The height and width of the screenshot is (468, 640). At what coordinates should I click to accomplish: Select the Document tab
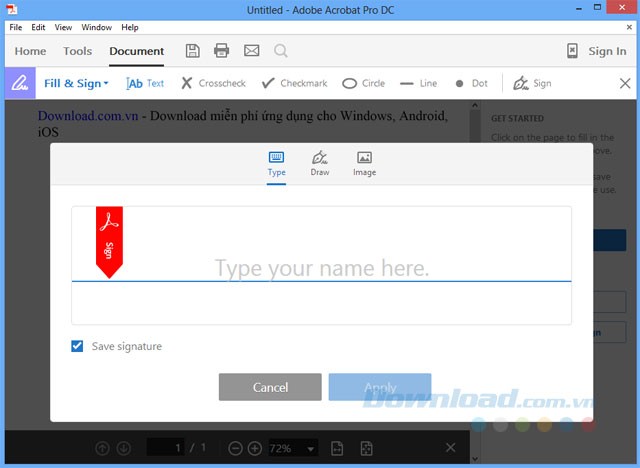(136, 51)
